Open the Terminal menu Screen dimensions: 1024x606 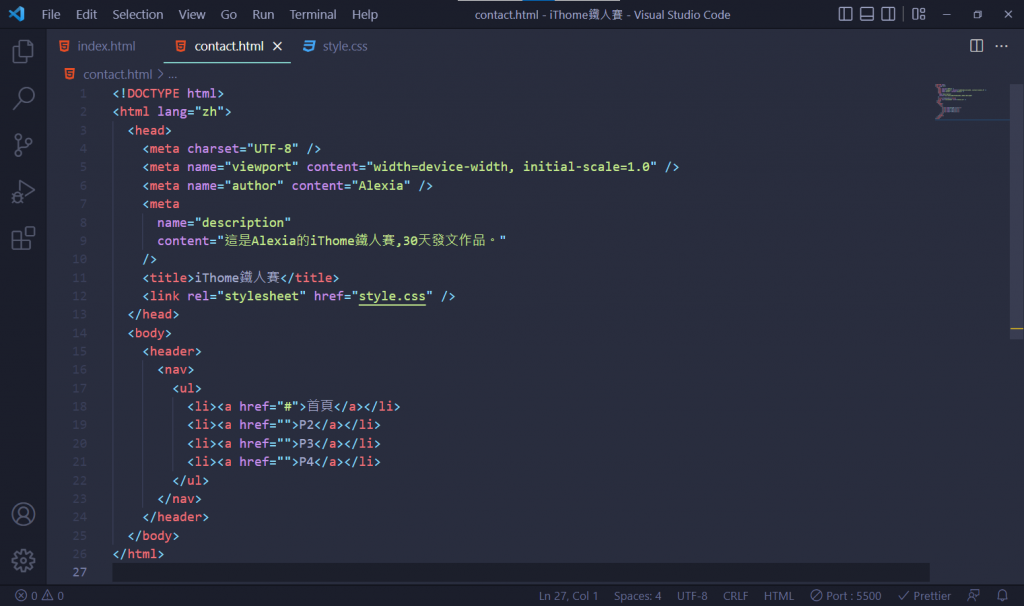coord(313,14)
